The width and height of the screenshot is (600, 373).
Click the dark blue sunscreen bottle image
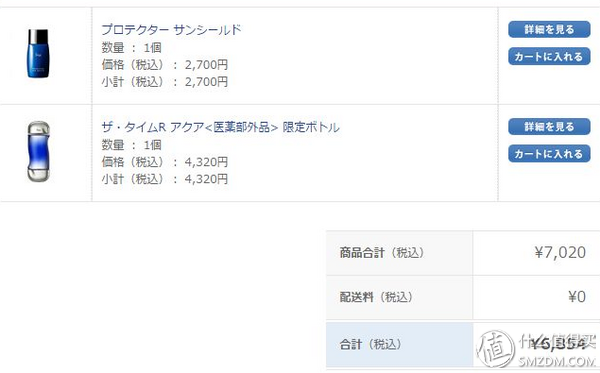point(38,54)
